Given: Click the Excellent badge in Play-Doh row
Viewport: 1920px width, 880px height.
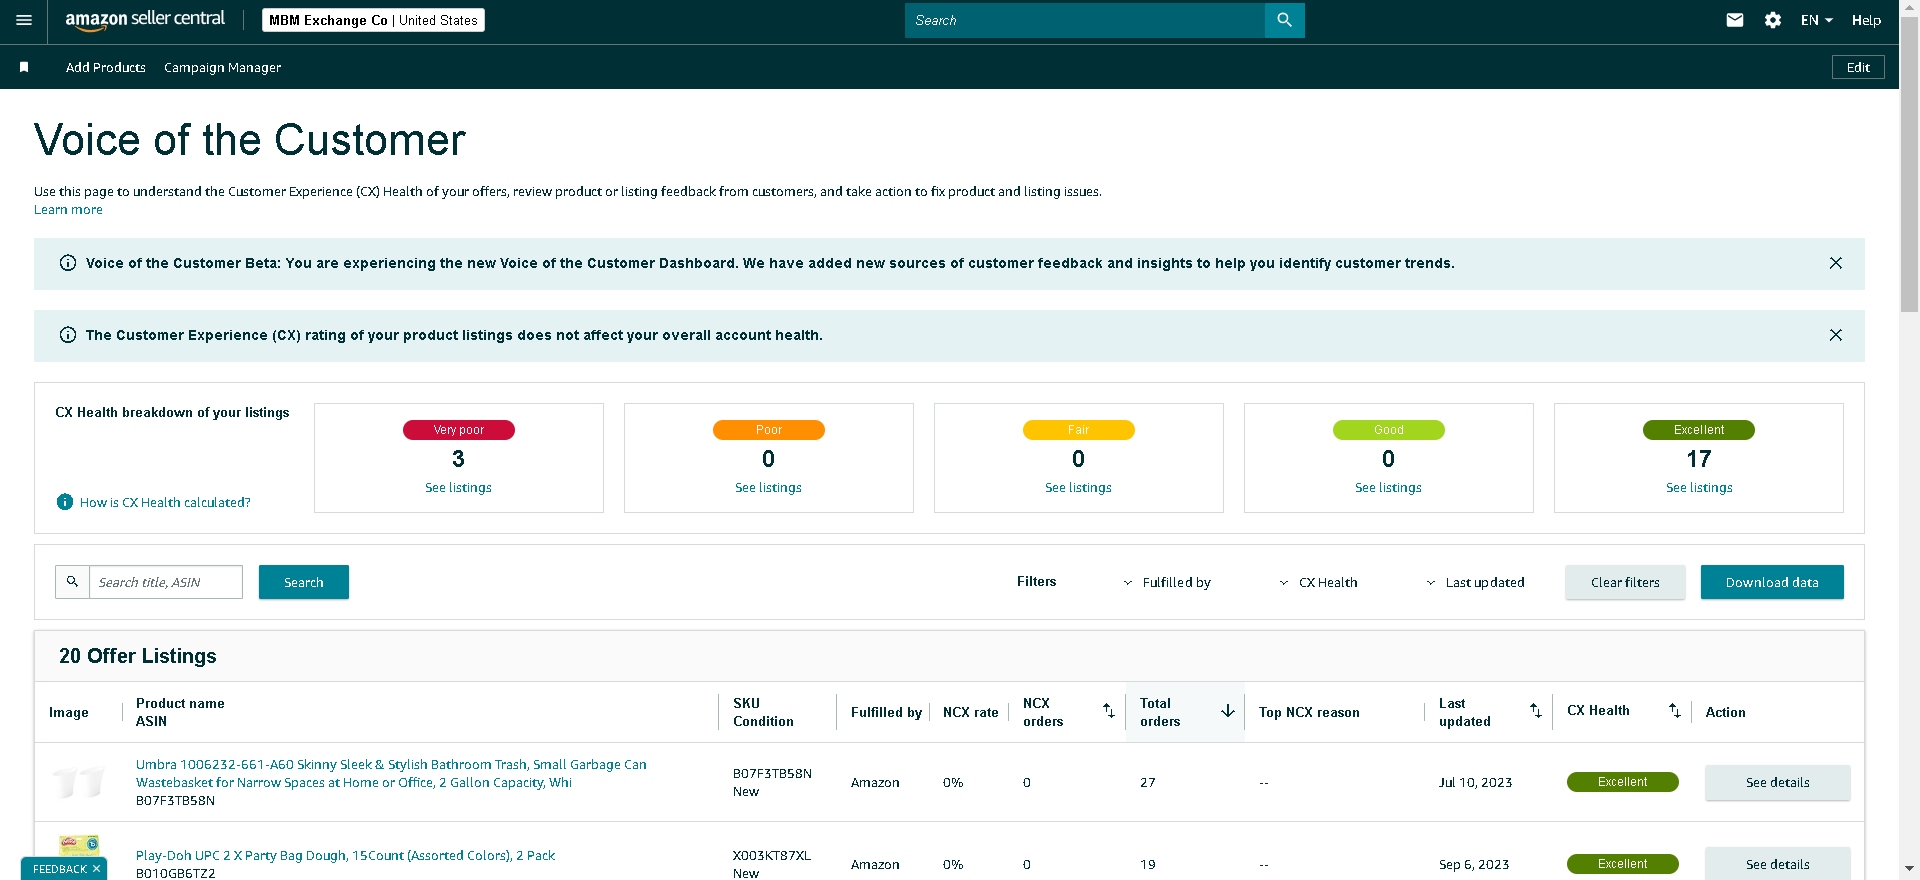Looking at the screenshot, I should coord(1623,864).
